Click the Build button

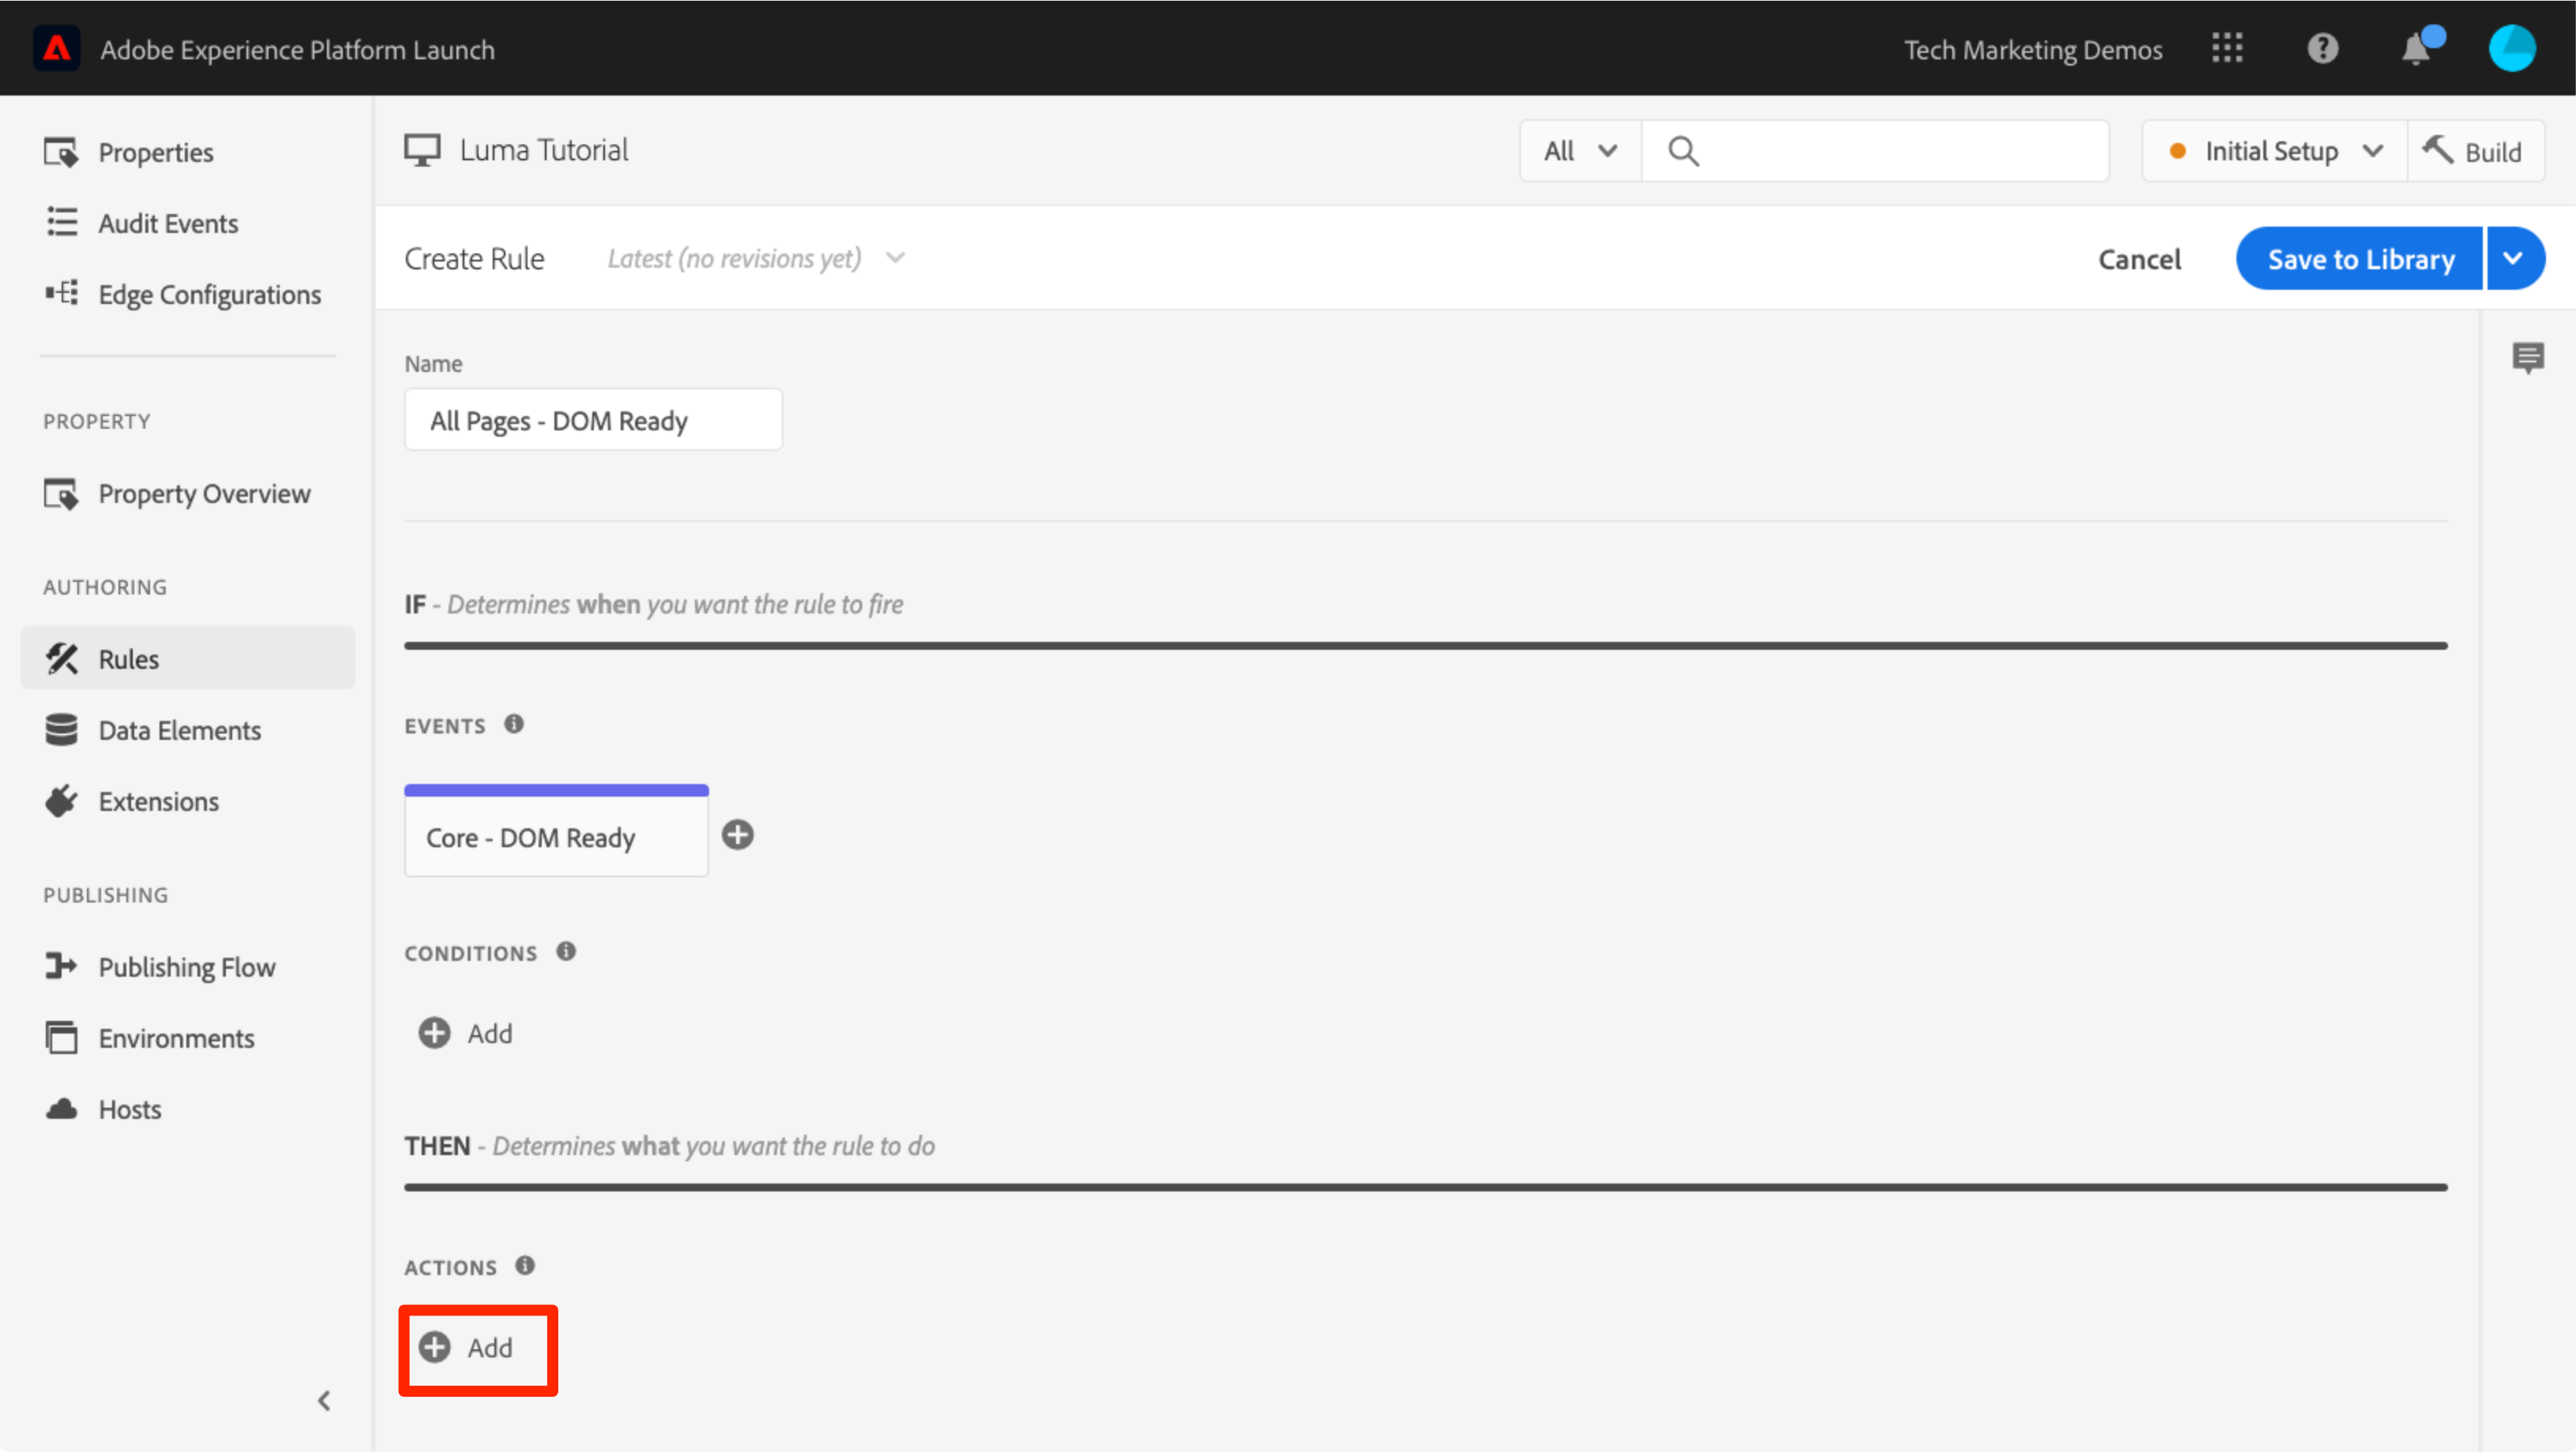2476,151
